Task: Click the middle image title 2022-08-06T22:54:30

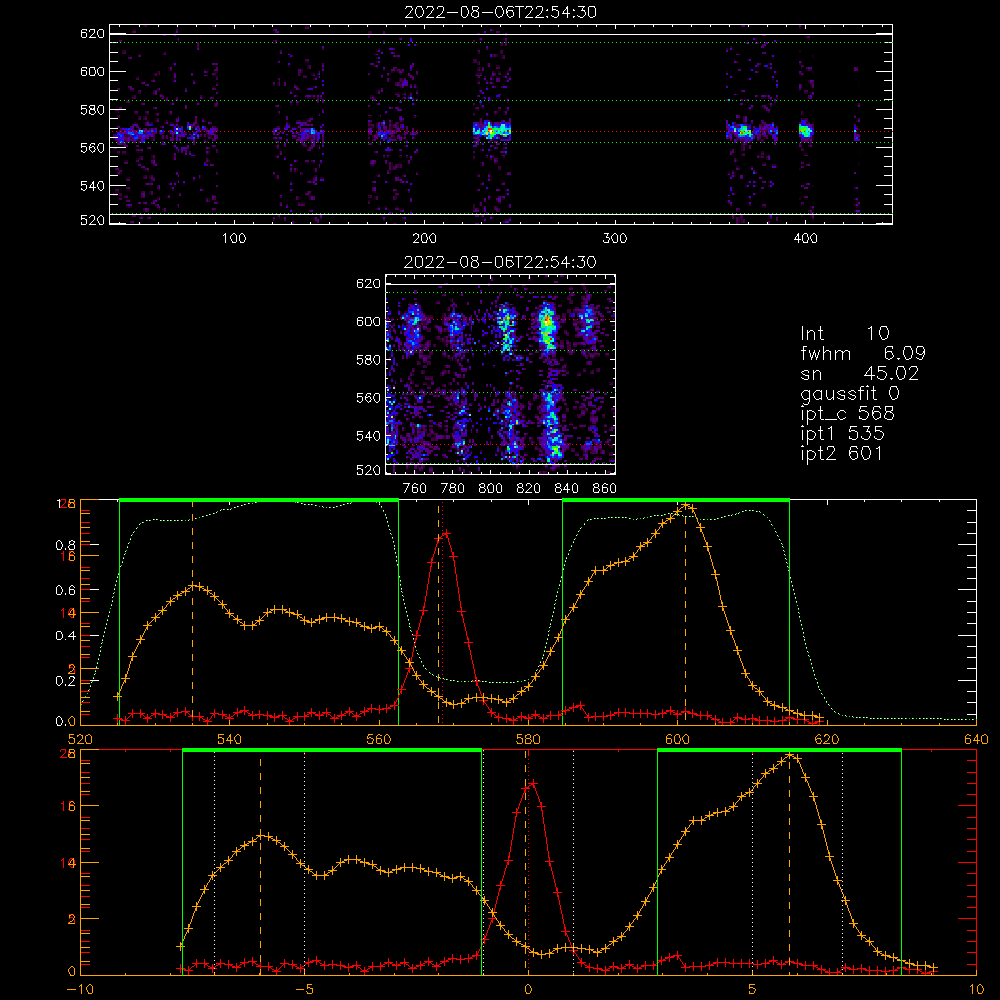Action: [x=500, y=262]
